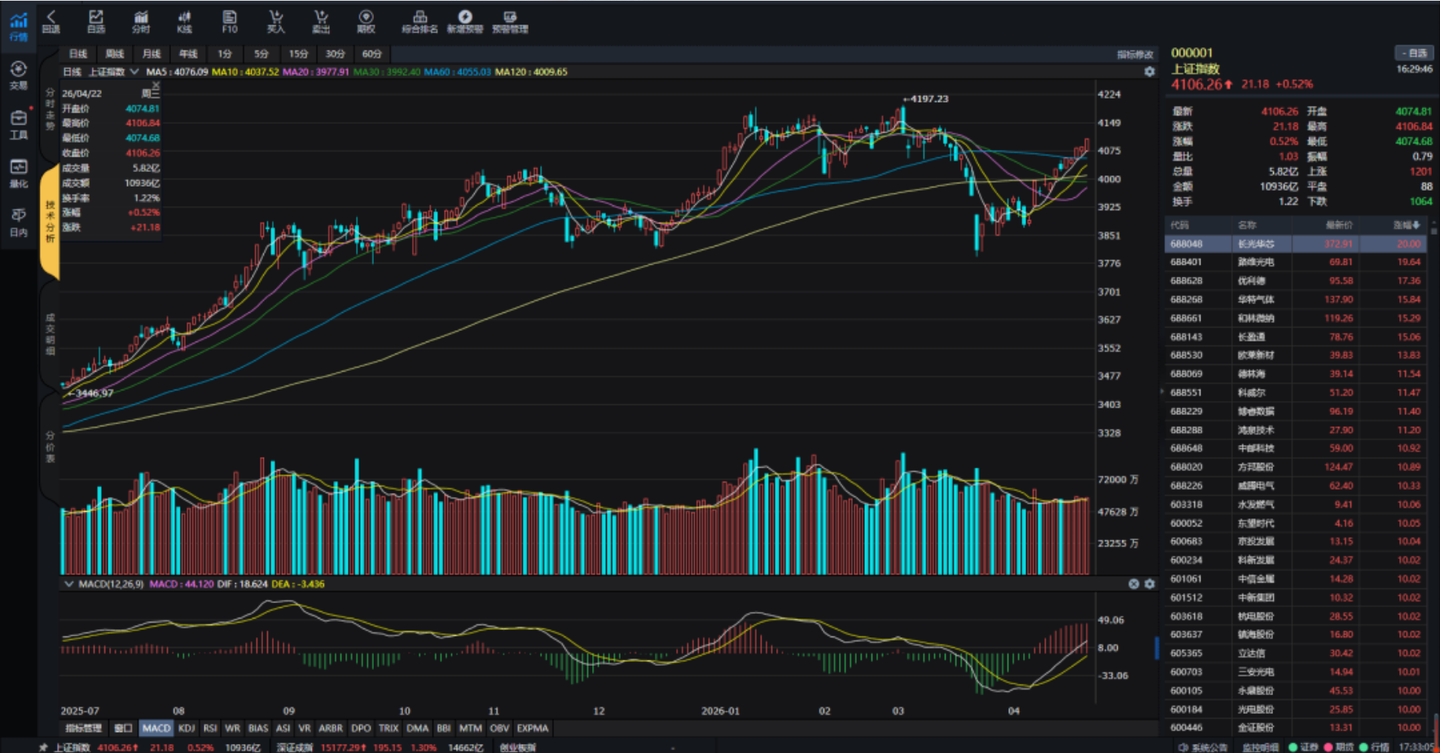
Task: Switch to the 60分 period tab
Action: [372, 54]
